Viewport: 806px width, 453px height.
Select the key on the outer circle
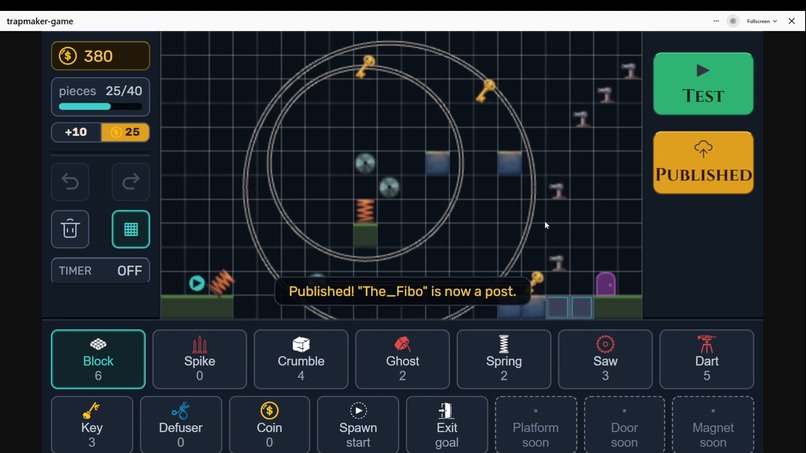(485, 90)
